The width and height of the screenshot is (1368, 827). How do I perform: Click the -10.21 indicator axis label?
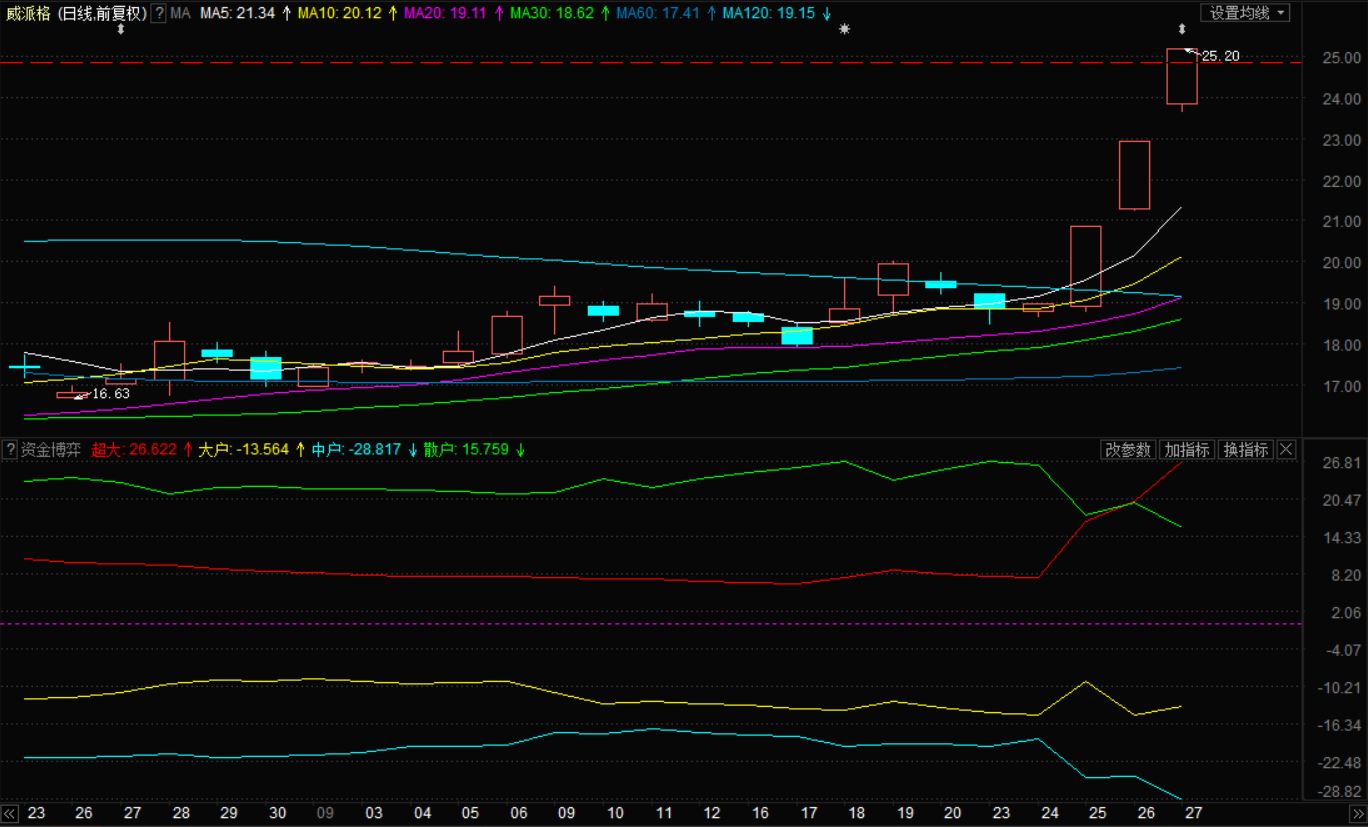1339,688
